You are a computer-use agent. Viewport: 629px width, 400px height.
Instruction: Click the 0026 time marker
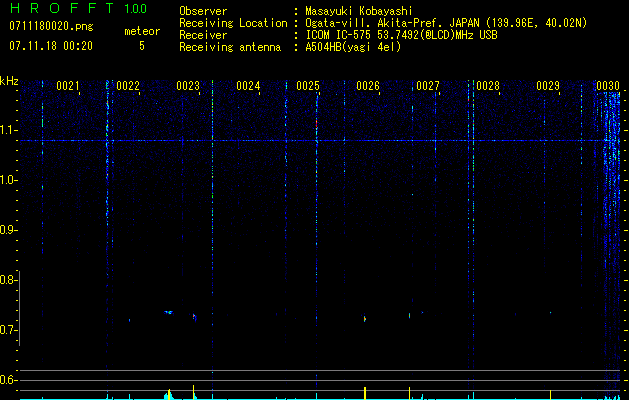[x=368, y=86]
